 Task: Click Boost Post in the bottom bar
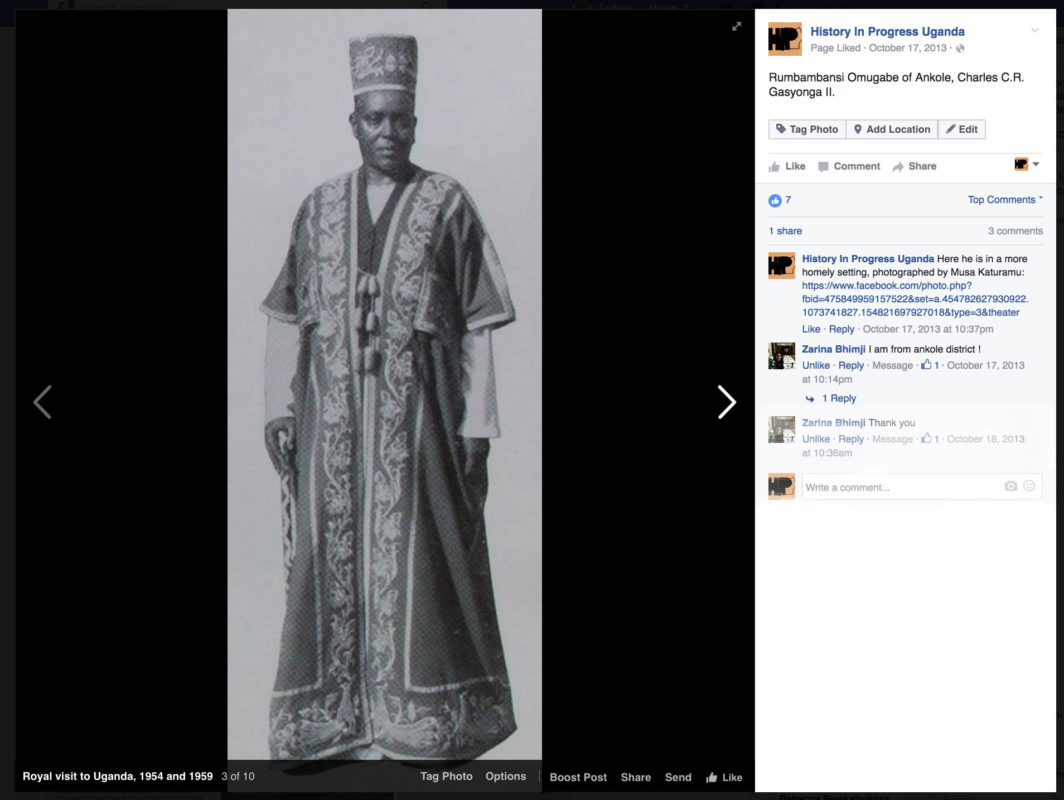click(x=578, y=777)
